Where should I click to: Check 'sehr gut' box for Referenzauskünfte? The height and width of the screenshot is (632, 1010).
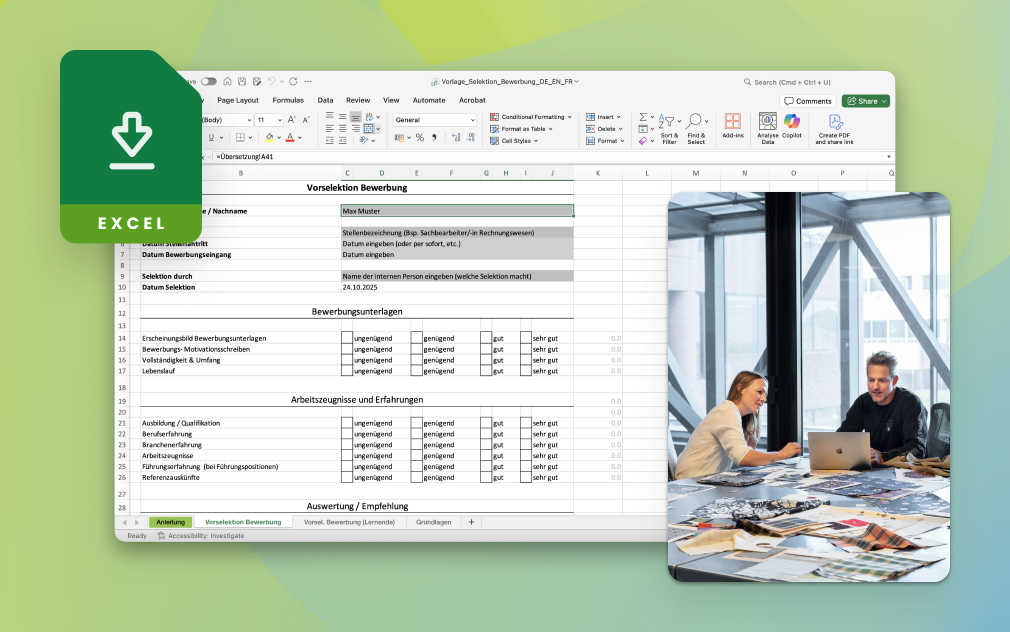[526, 477]
